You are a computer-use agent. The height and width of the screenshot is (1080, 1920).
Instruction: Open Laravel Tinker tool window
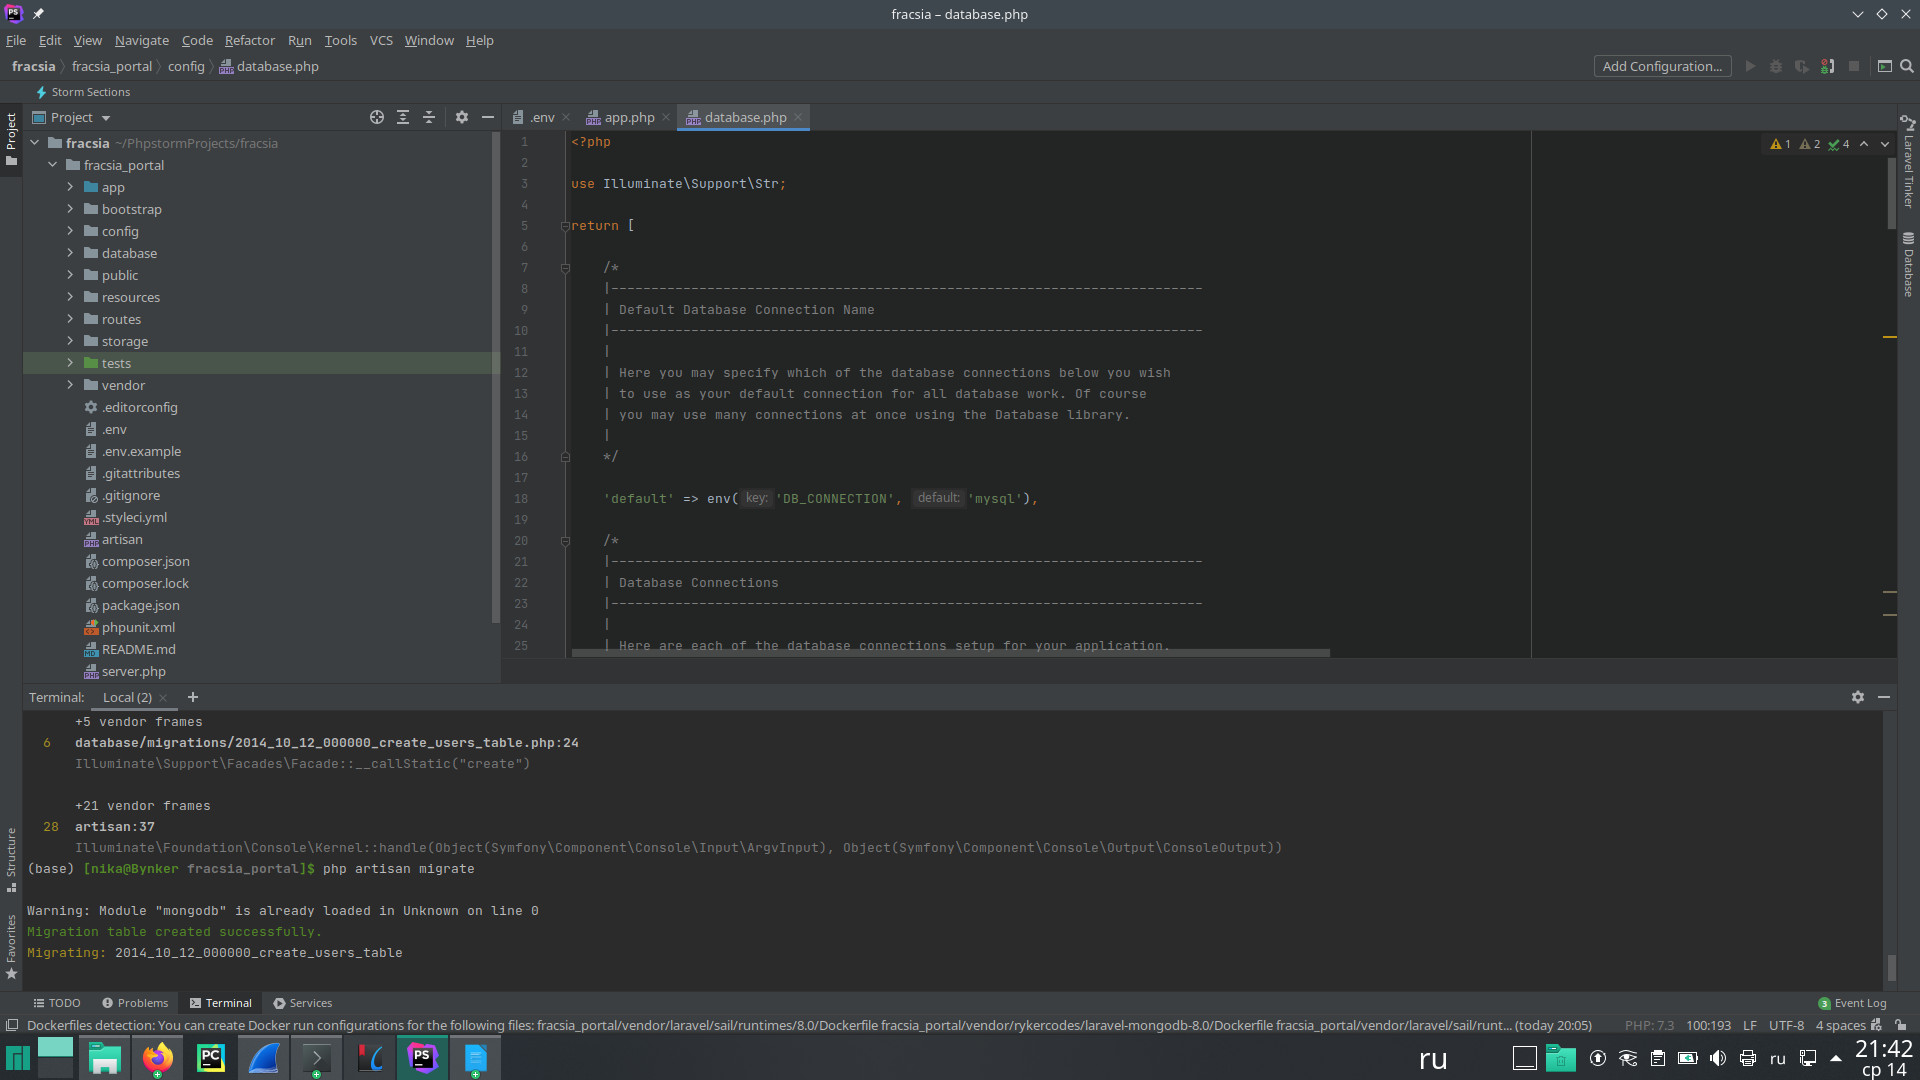tap(1908, 162)
